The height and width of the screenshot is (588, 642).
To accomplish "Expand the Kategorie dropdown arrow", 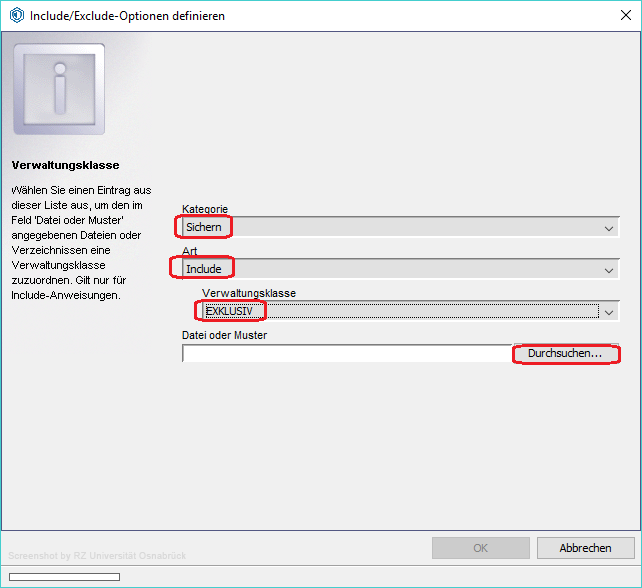I will tap(609, 228).
